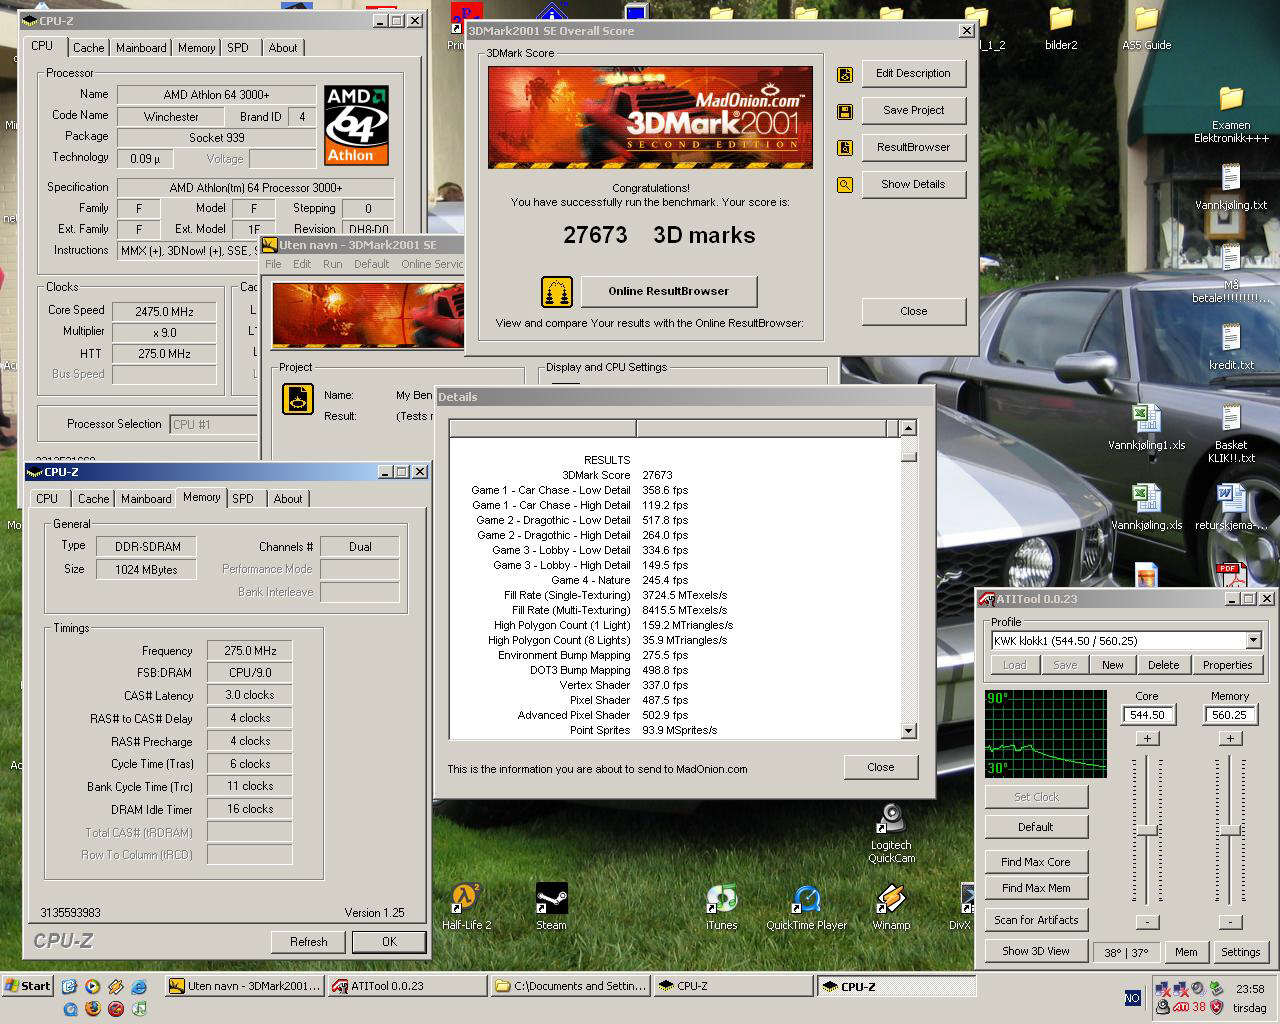The height and width of the screenshot is (1024, 1280).
Task: Click the Edit Description pencil icon
Action: (845, 74)
